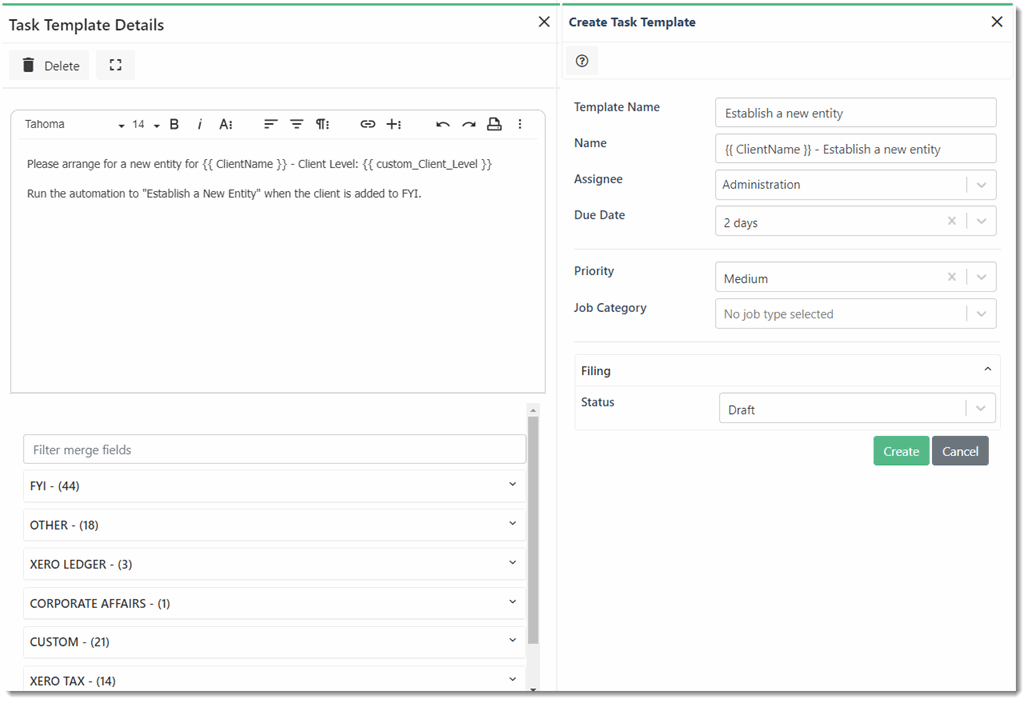Print the task template text
1028x703 pixels.
pos(494,124)
